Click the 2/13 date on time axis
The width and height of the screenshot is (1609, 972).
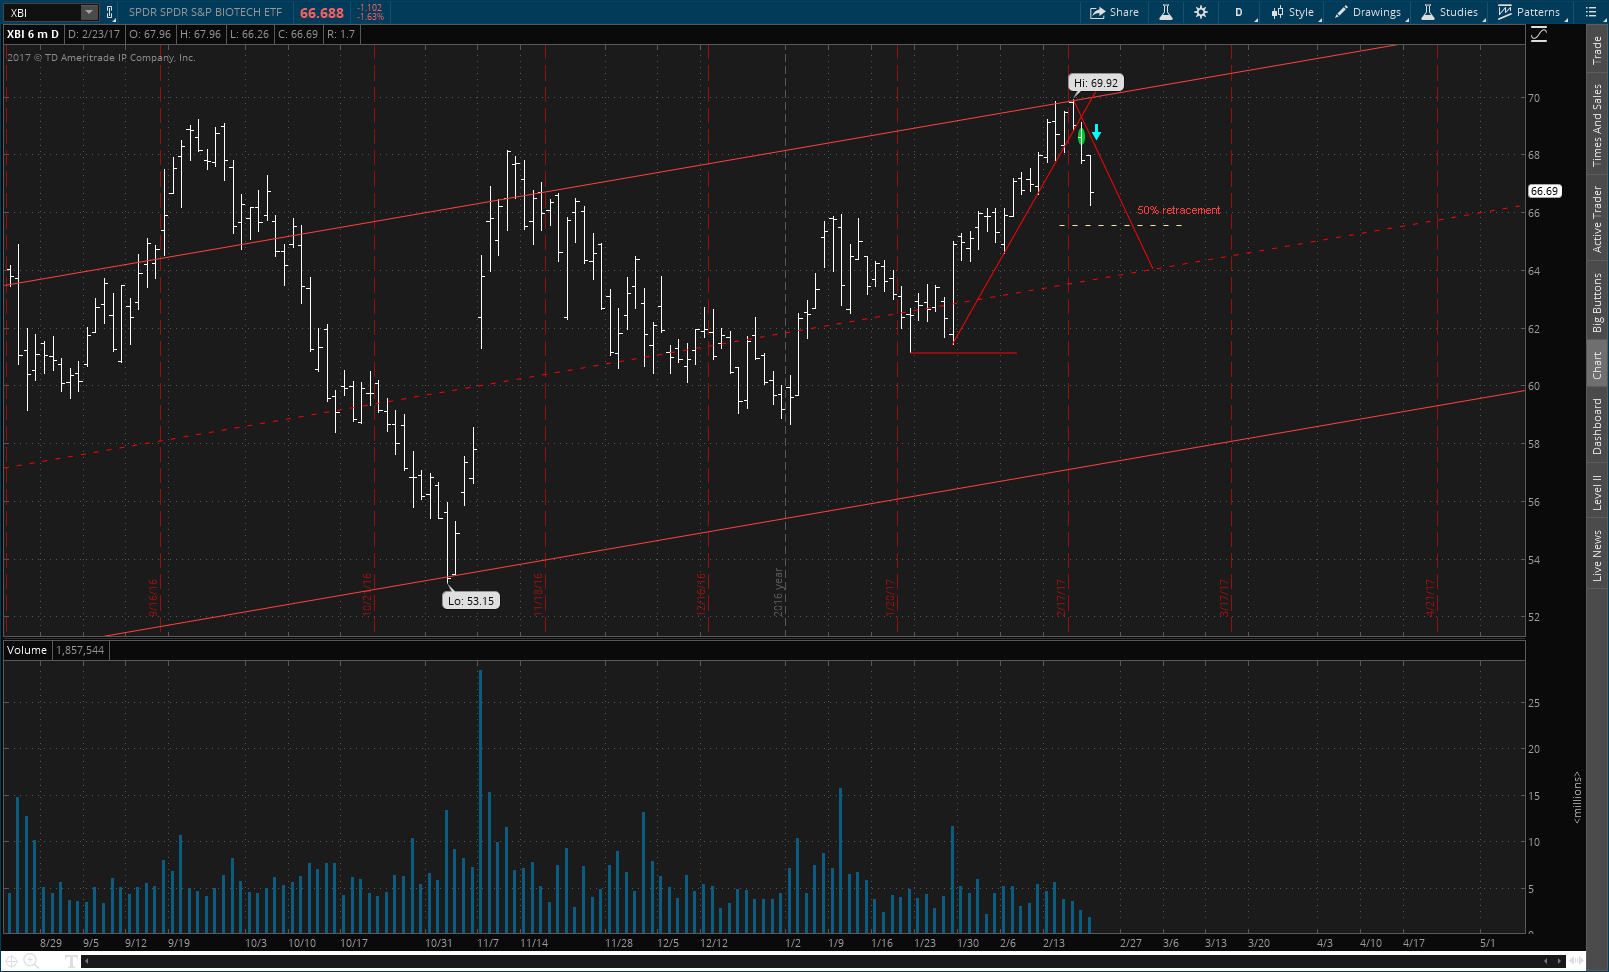(x=1054, y=943)
